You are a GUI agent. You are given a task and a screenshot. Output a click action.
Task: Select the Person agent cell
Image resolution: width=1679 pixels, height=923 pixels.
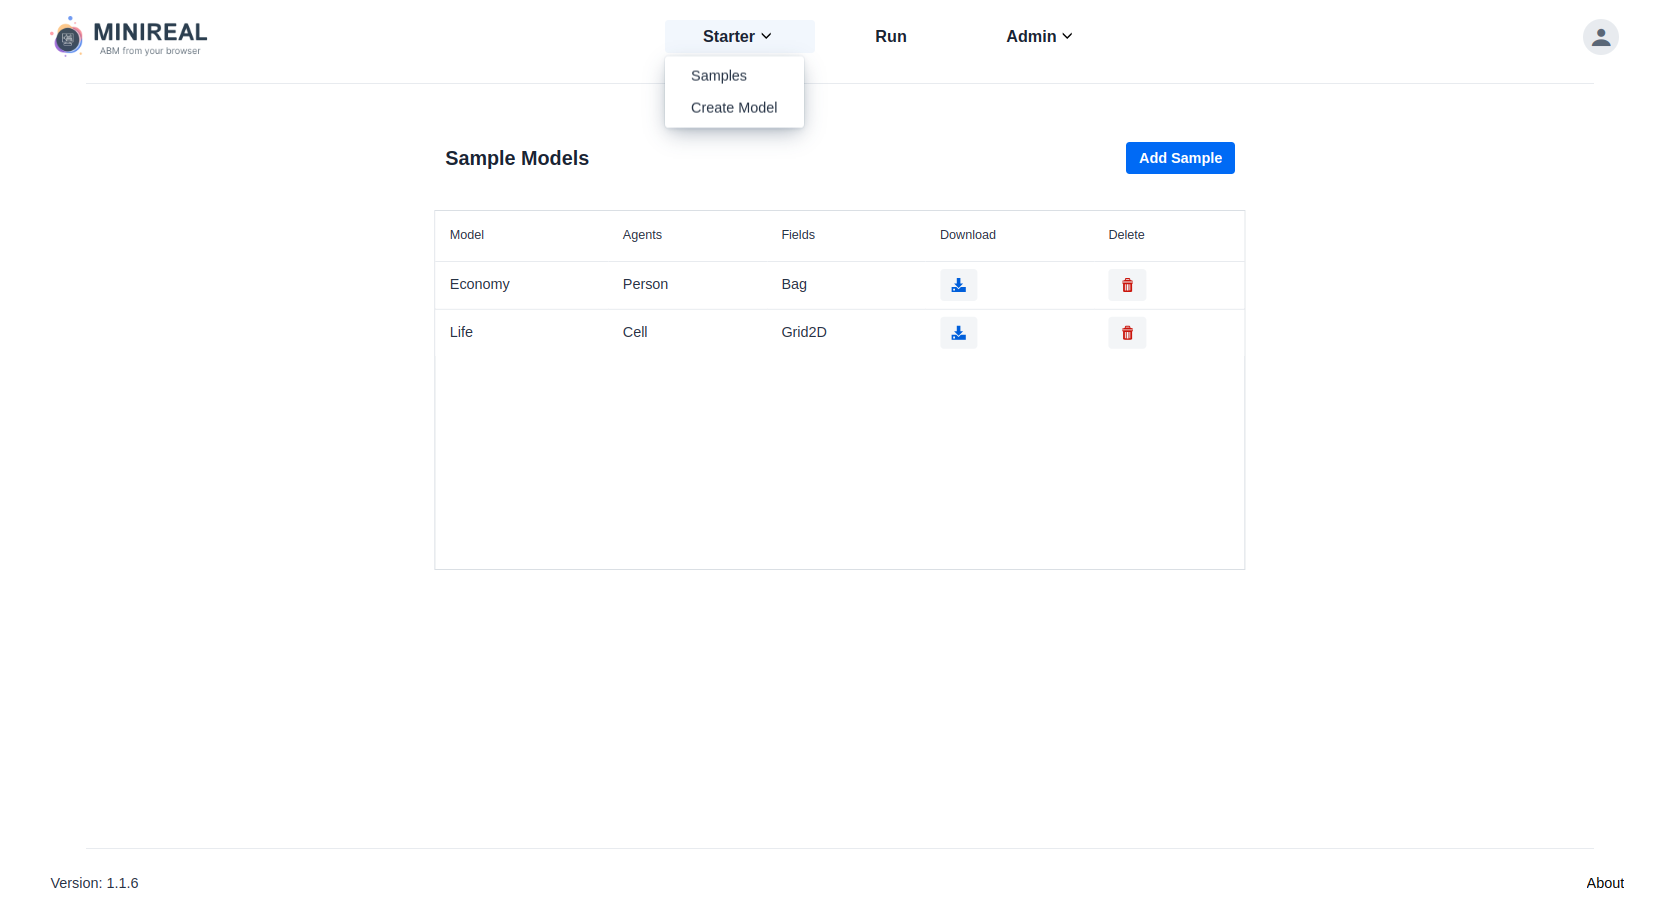click(645, 284)
